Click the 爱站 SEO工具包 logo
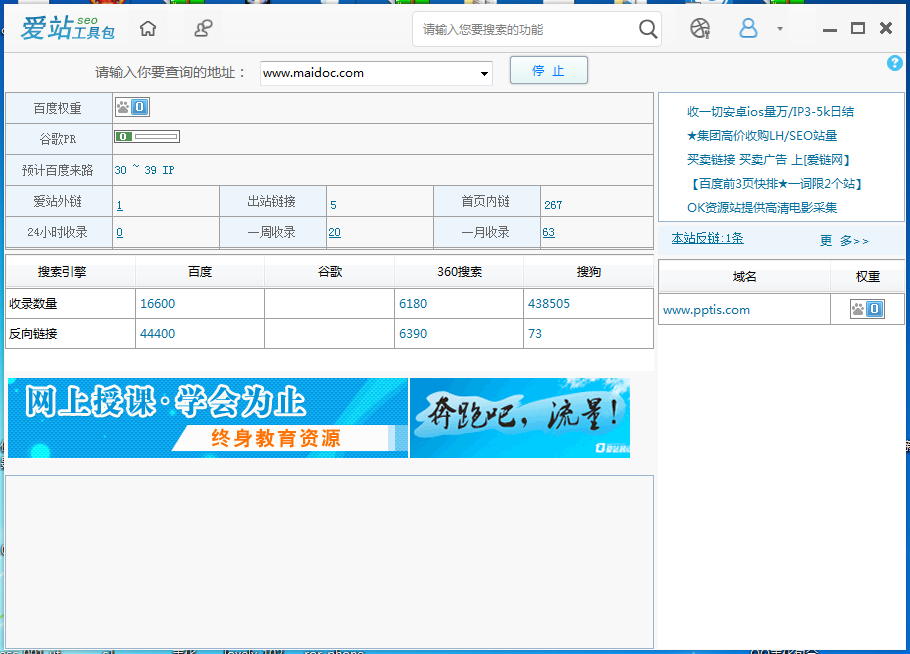This screenshot has height=654, width=910. pyautogui.click(x=67, y=28)
